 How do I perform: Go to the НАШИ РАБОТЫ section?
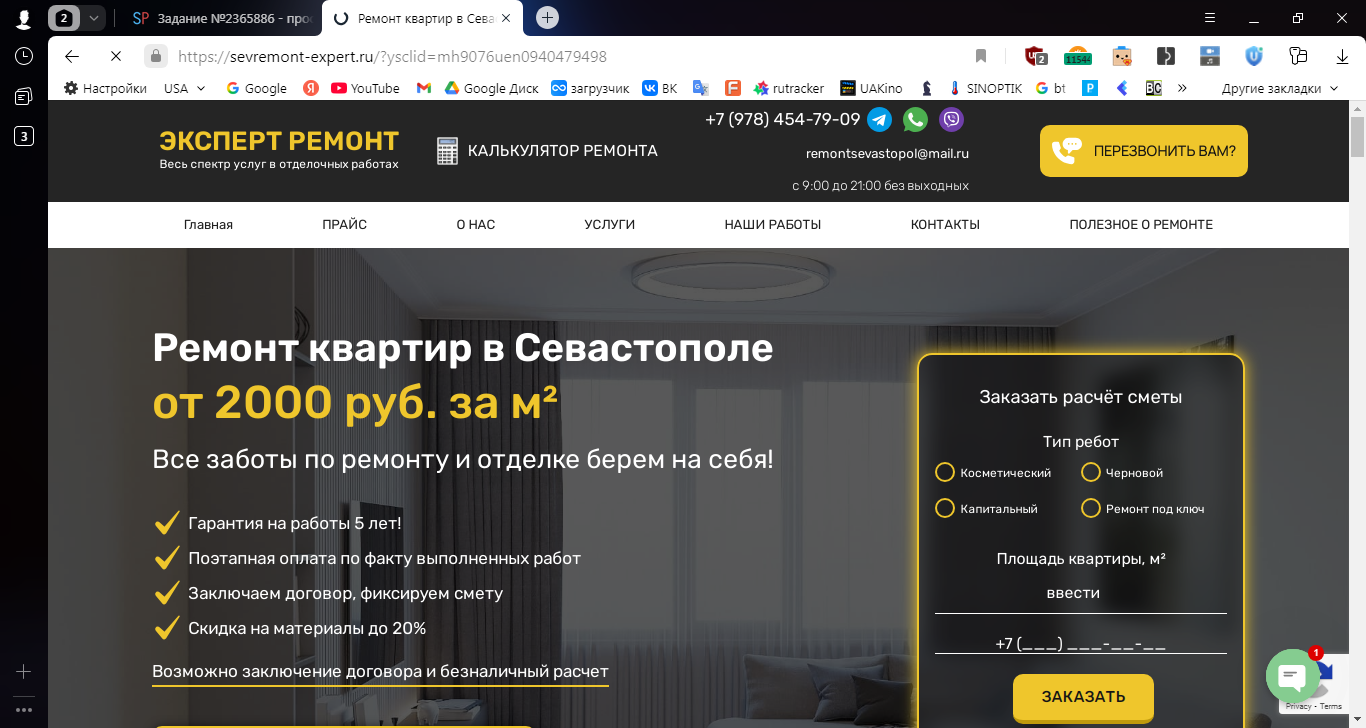coord(773,225)
